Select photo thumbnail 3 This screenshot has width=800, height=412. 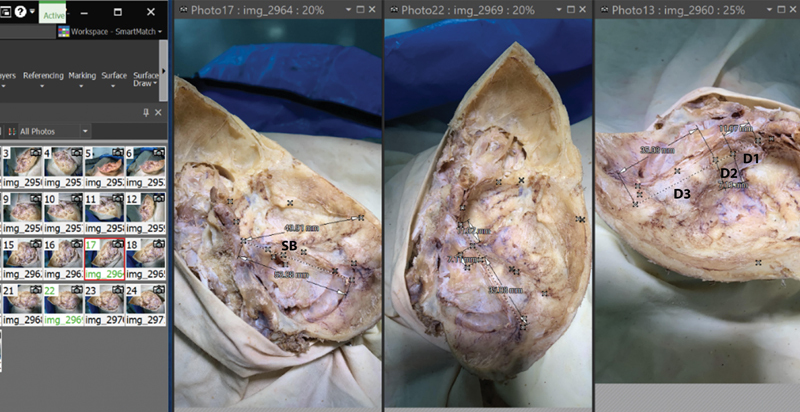pyautogui.click(x=17, y=163)
